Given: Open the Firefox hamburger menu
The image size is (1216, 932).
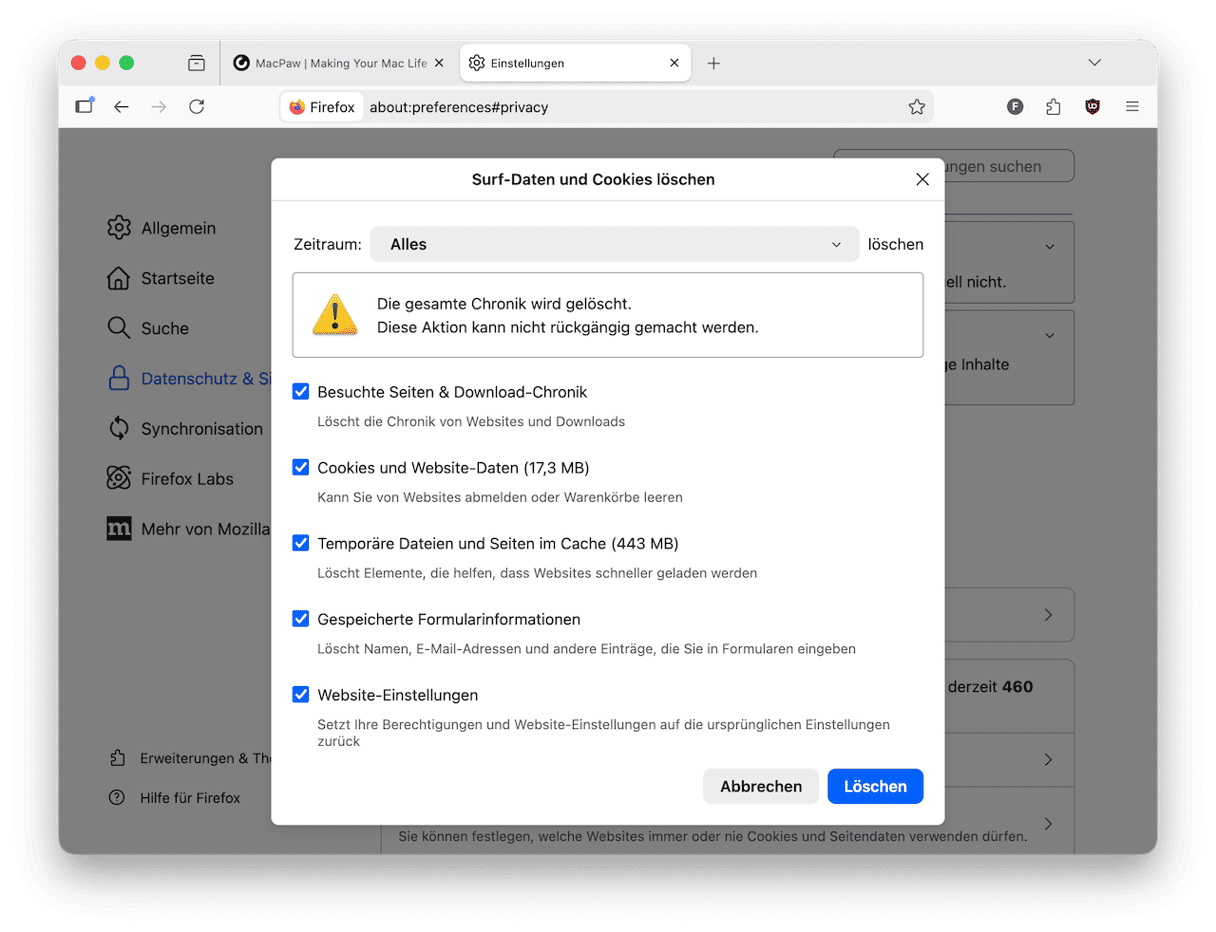Looking at the screenshot, I should pyautogui.click(x=1132, y=107).
